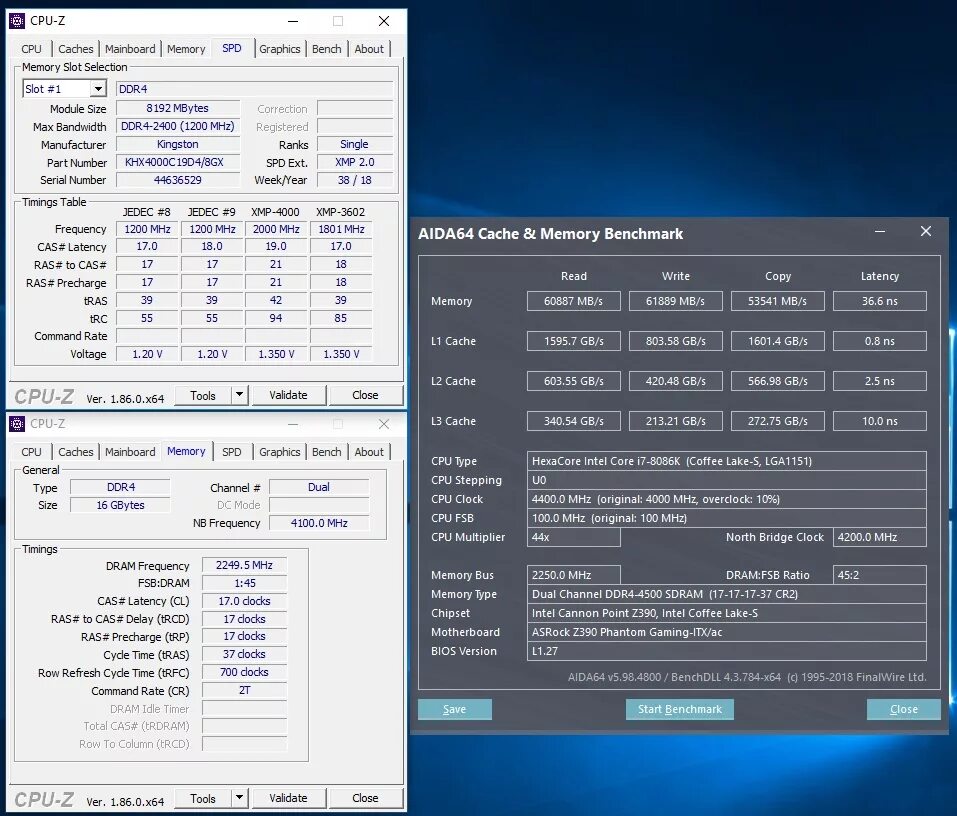Select SPD tab in top CPU-Z window

pyautogui.click(x=231, y=48)
